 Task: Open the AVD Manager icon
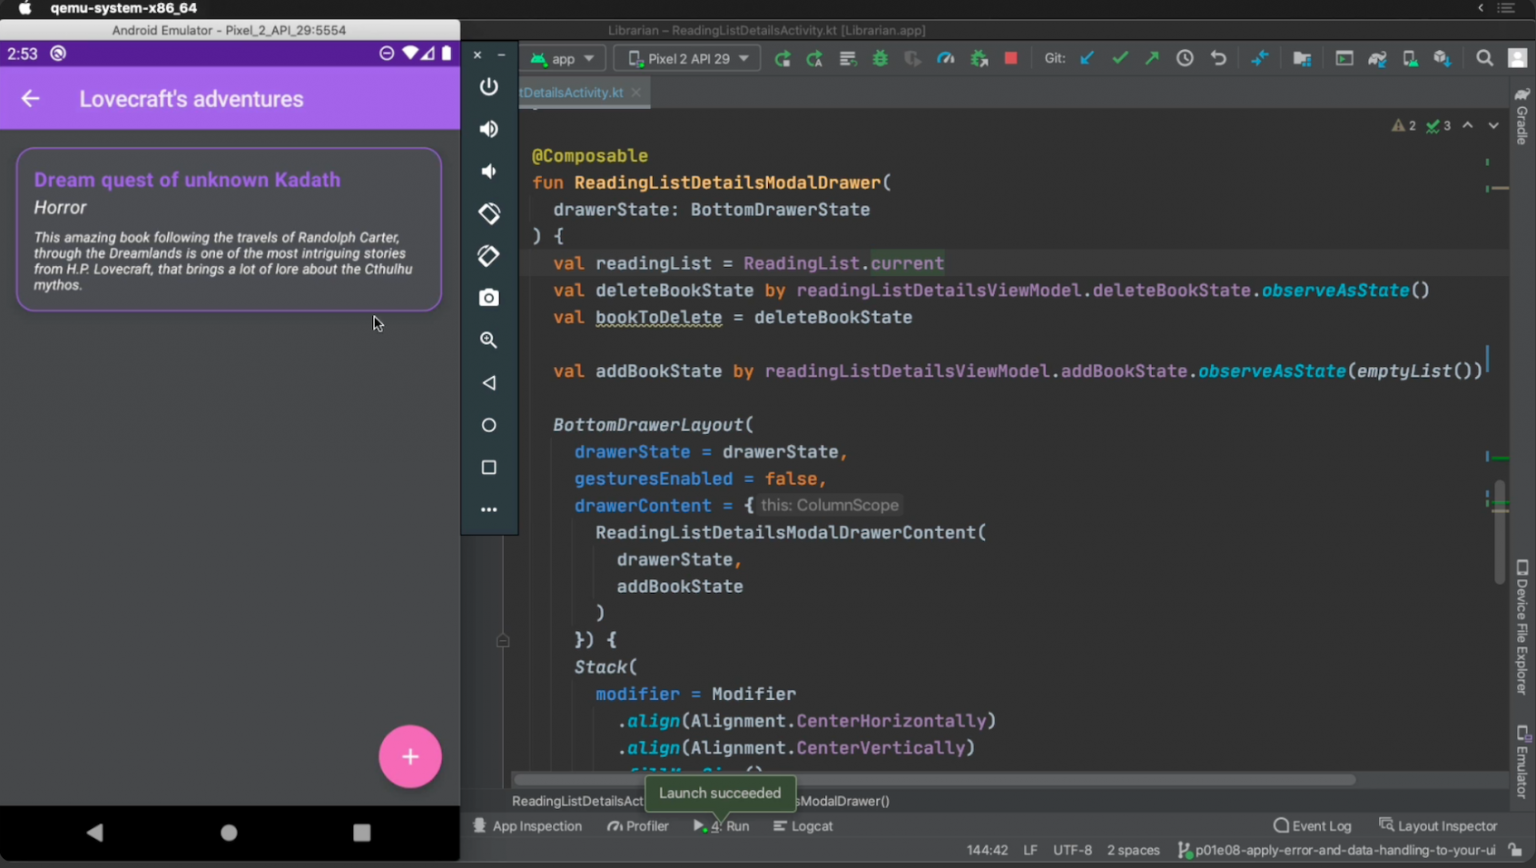pyautogui.click(x=1410, y=59)
